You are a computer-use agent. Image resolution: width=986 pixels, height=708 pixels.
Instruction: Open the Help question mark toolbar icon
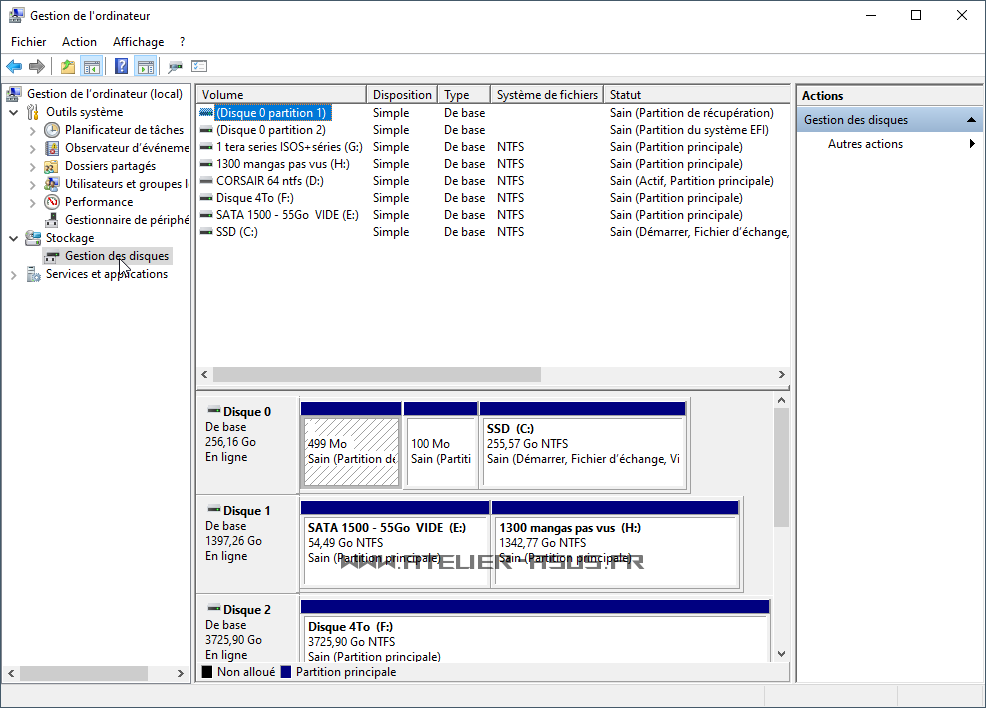coord(121,66)
